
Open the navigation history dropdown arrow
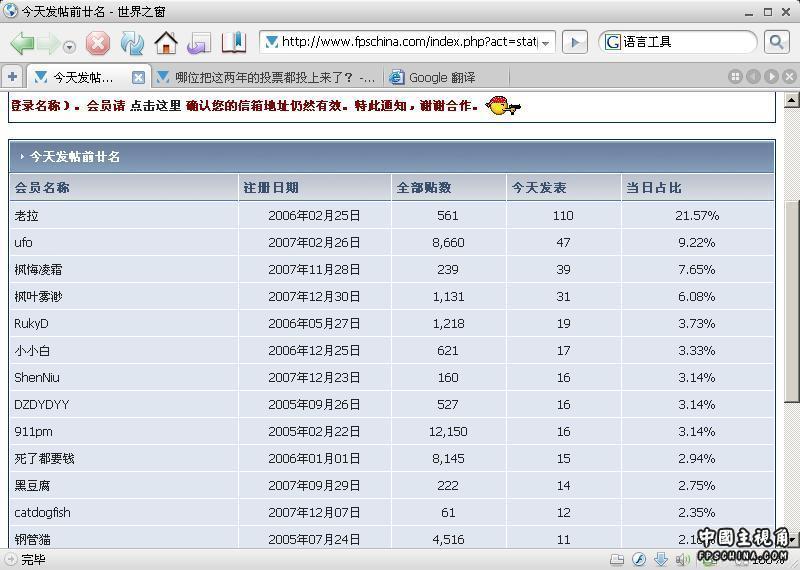tap(69, 47)
